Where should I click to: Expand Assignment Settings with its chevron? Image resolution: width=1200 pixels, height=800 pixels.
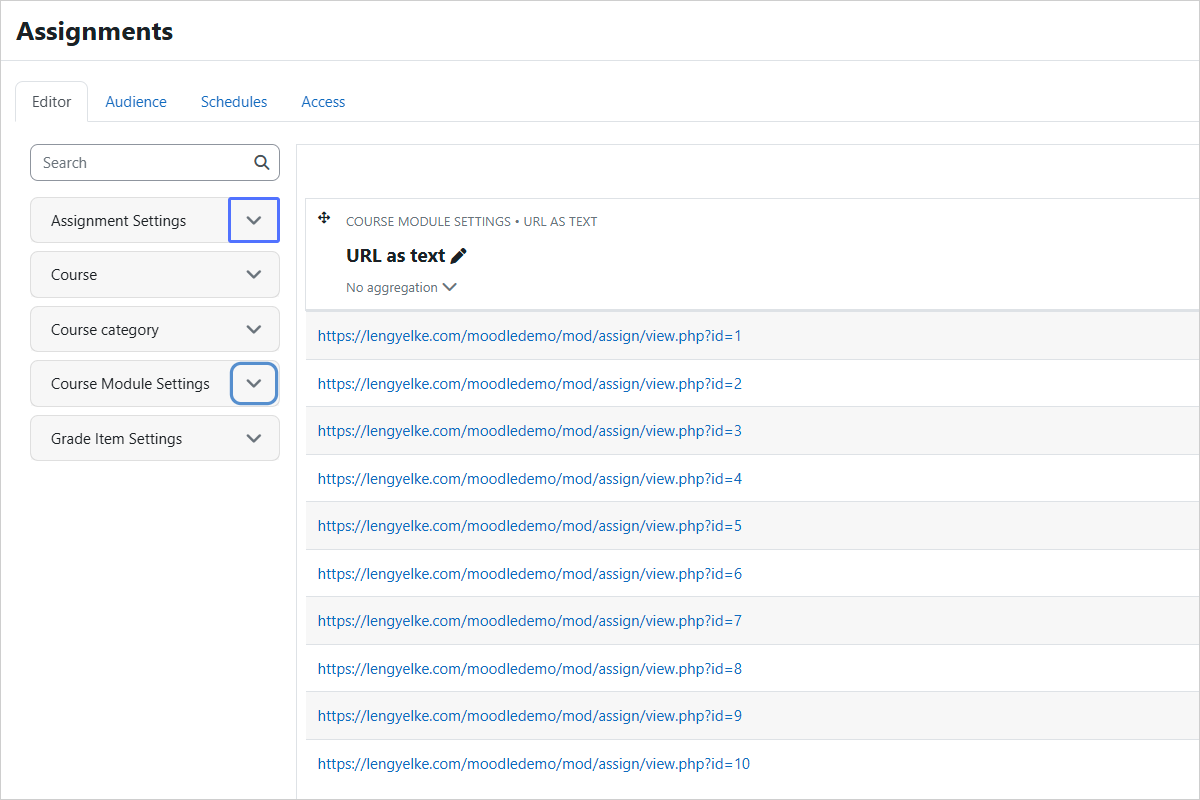pyautogui.click(x=254, y=220)
